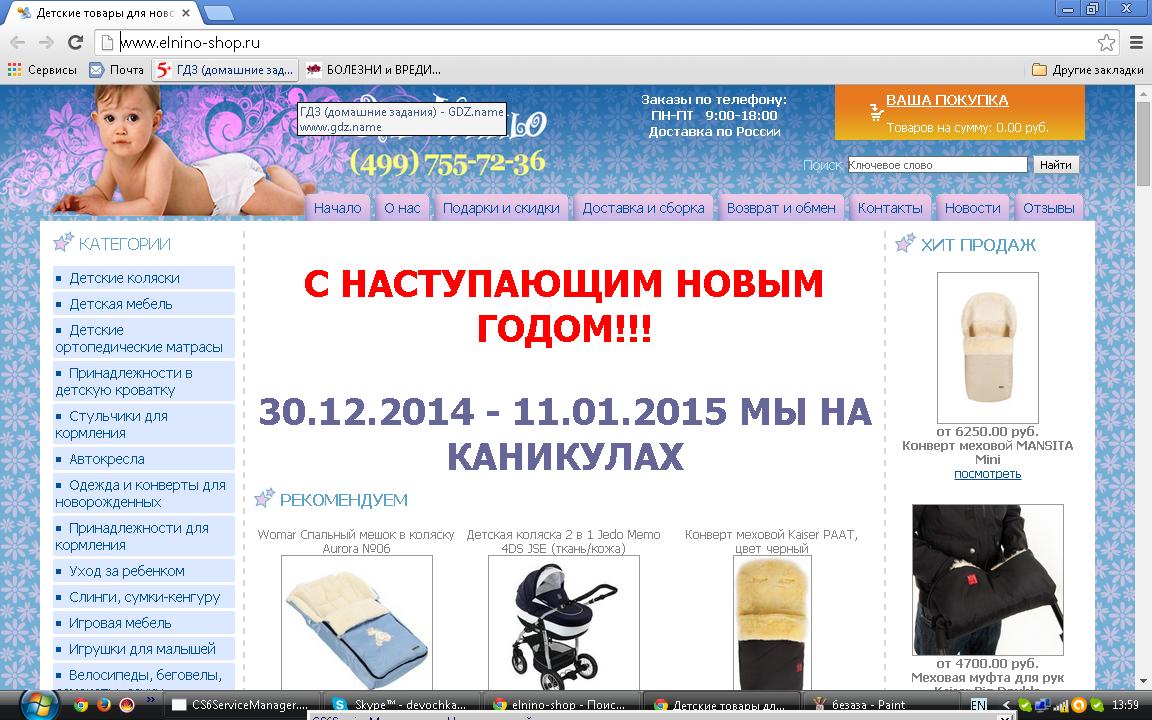Click the Найти search button
This screenshot has width=1152, height=720.
coord(1056,165)
